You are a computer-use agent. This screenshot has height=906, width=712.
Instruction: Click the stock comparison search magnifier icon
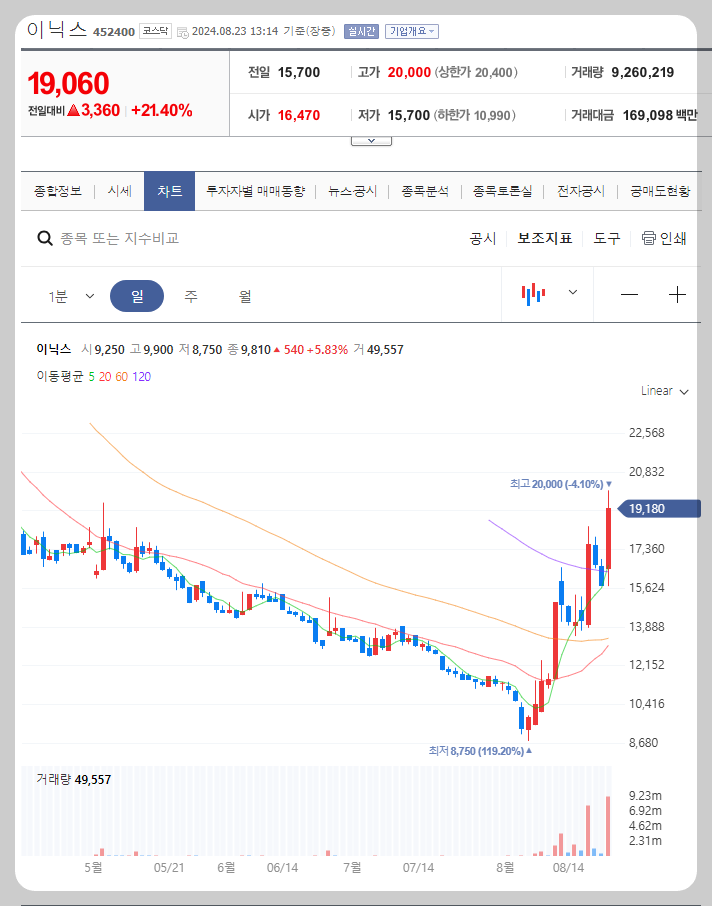(x=44, y=239)
